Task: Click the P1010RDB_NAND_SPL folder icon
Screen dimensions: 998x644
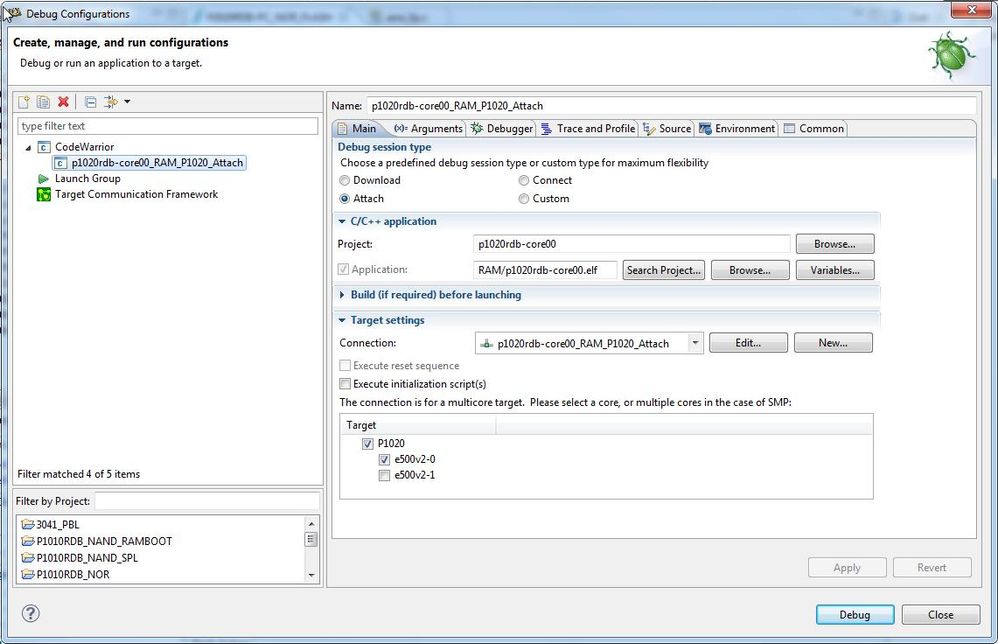Action: (27, 557)
